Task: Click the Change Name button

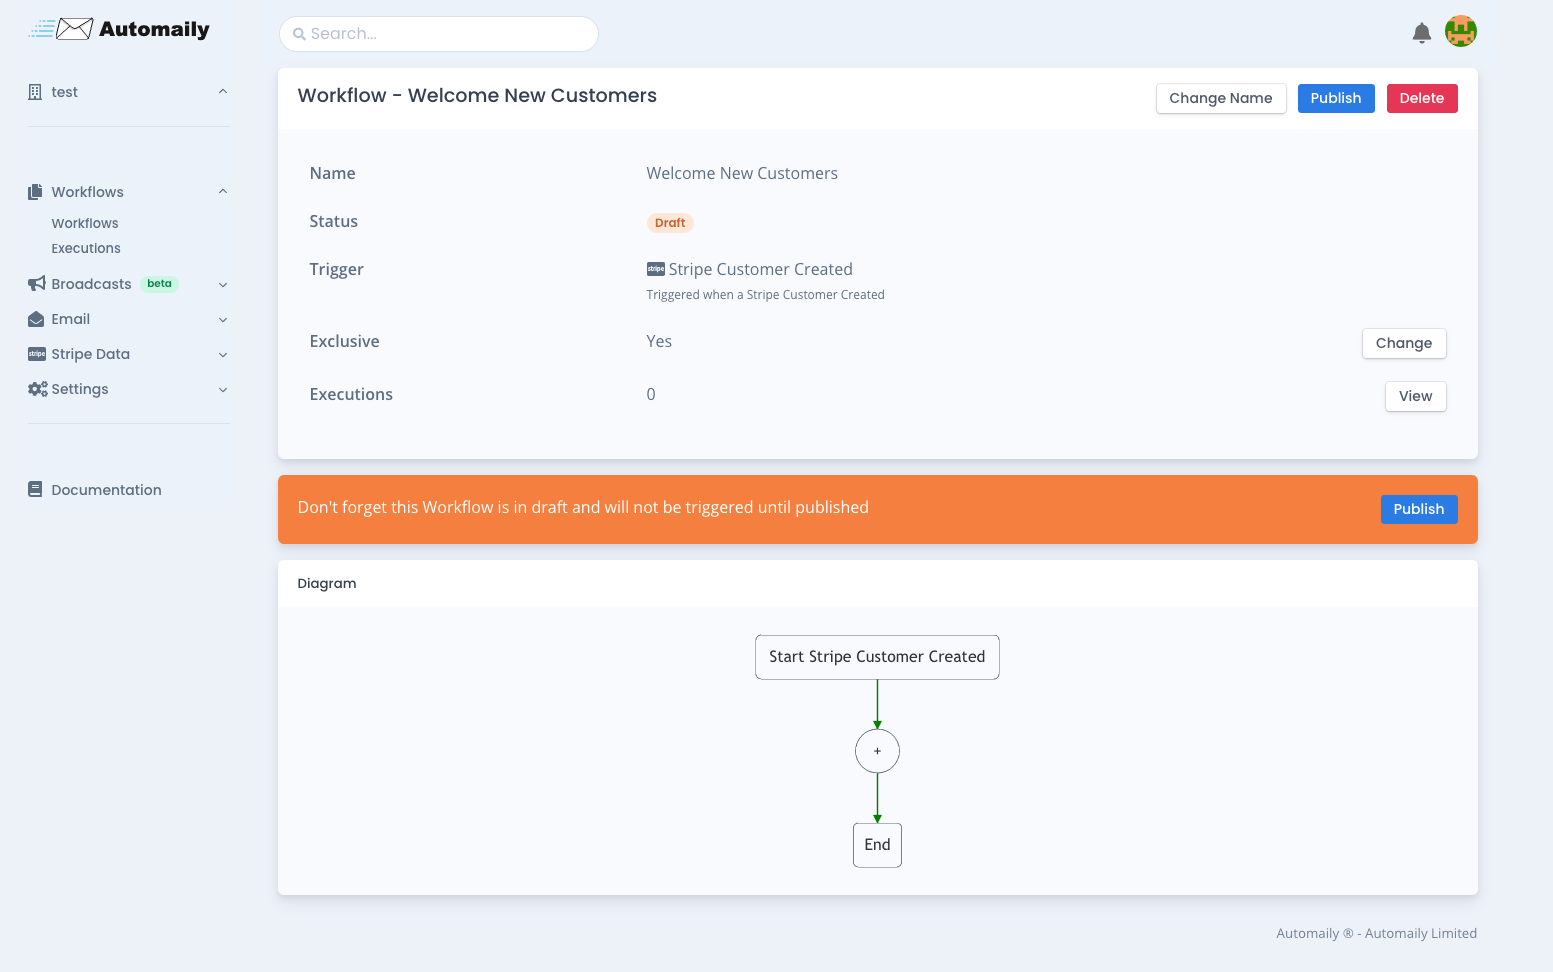Action: click(x=1221, y=98)
